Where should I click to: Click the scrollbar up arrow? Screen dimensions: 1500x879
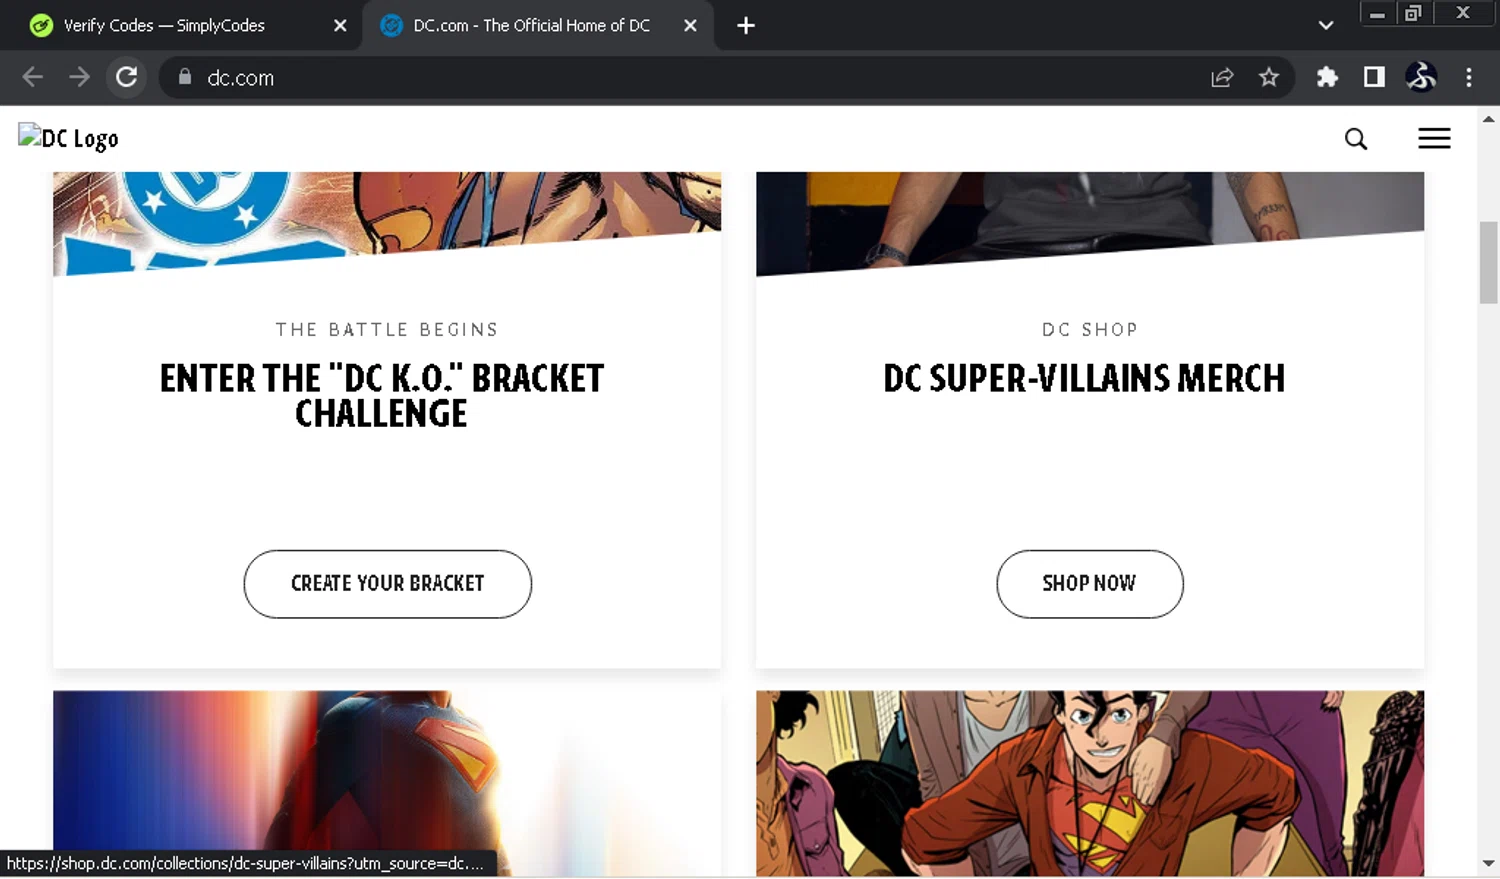[x=1489, y=118]
